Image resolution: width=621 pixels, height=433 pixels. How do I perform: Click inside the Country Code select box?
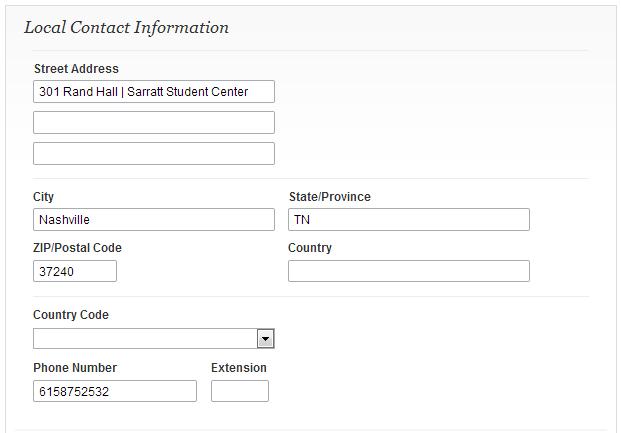click(144, 339)
